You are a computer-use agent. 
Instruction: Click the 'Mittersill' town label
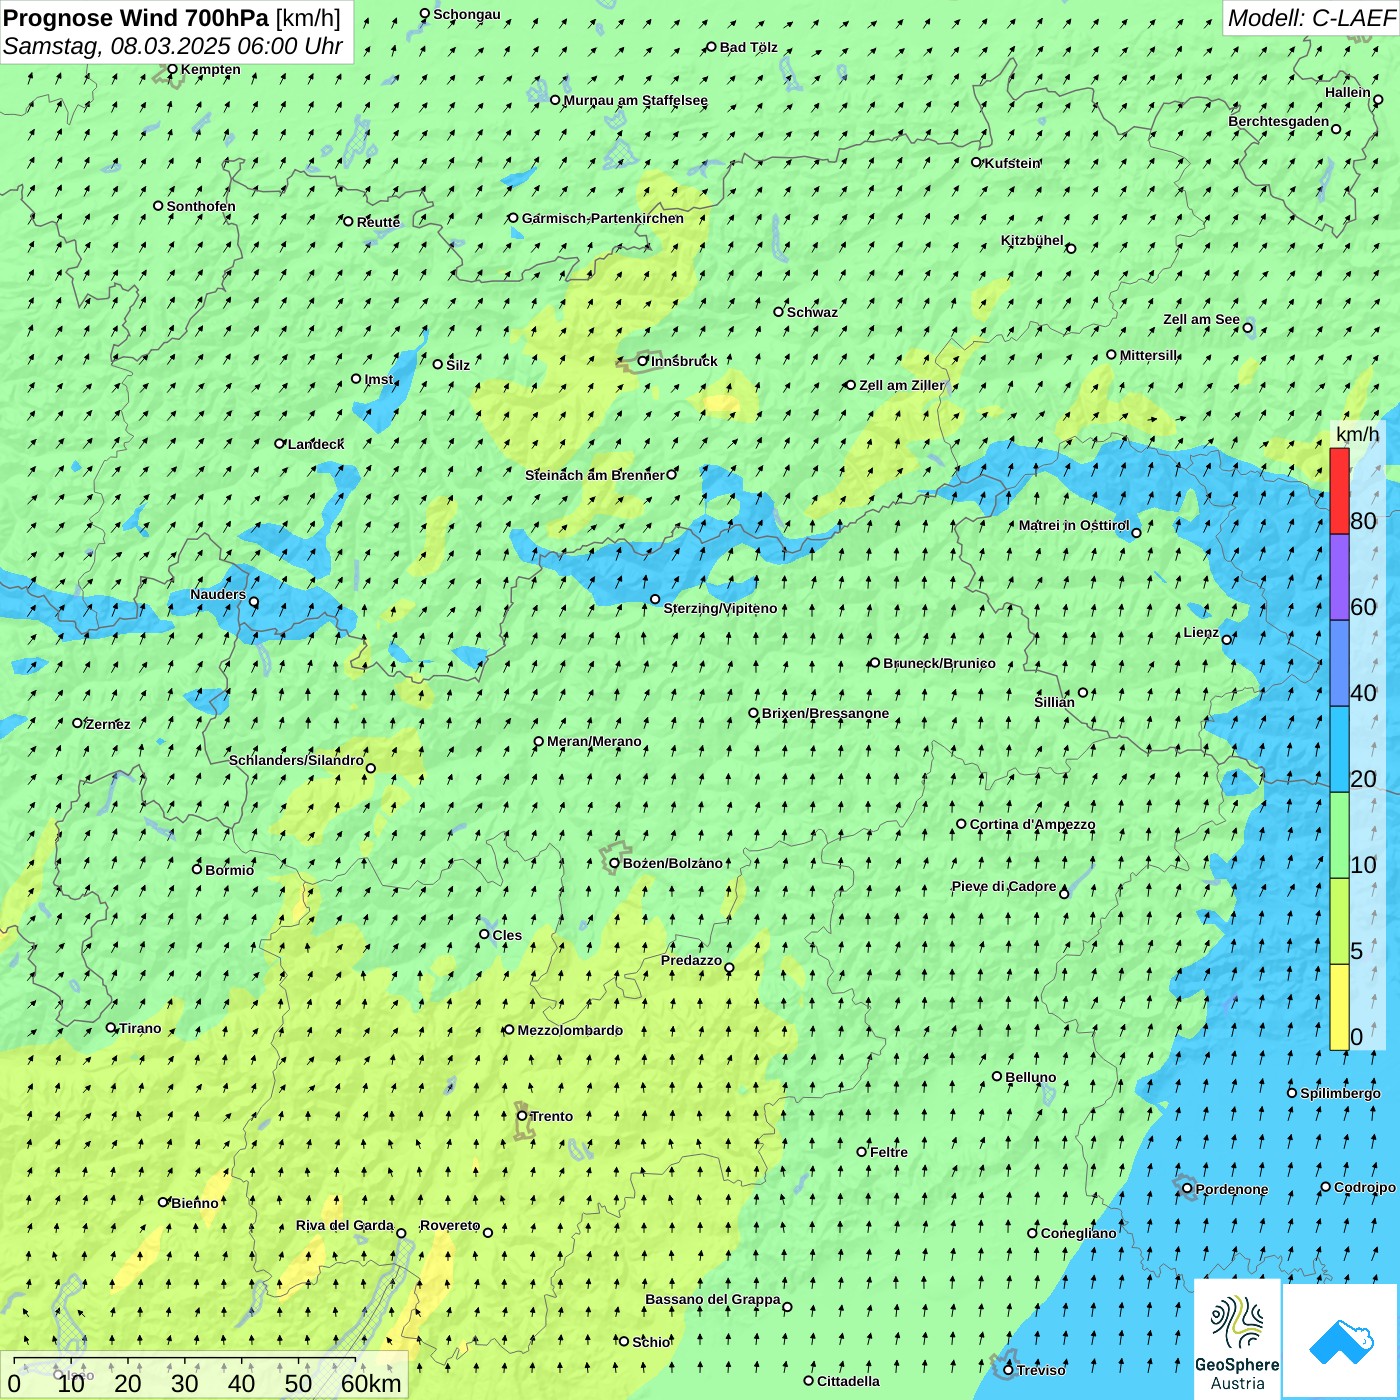pyautogui.click(x=1149, y=355)
